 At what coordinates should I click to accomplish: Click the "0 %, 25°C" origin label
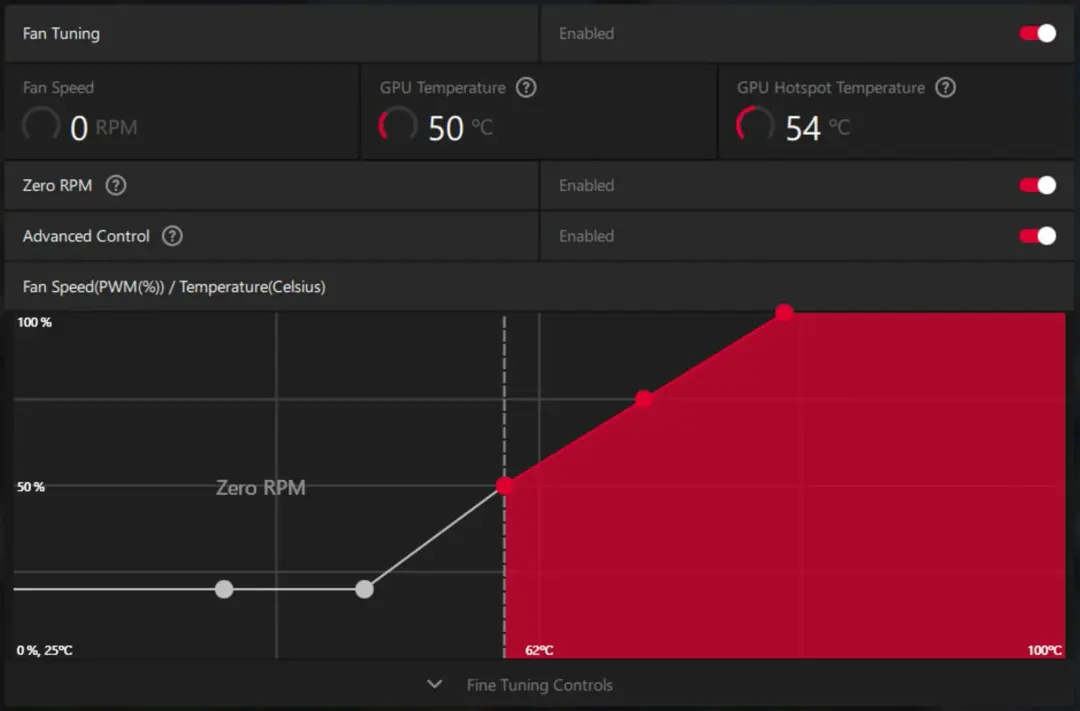[45, 650]
